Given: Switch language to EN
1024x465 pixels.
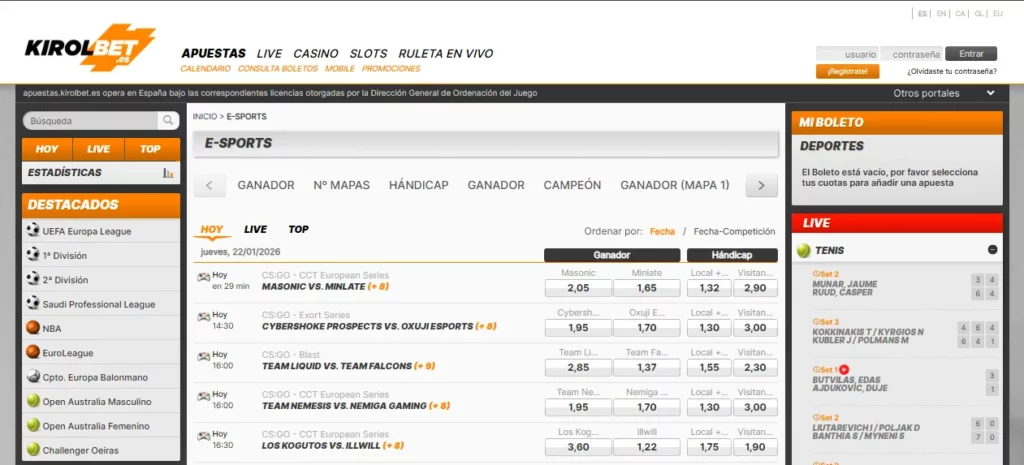Looking at the screenshot, I should tap(941, 13).
